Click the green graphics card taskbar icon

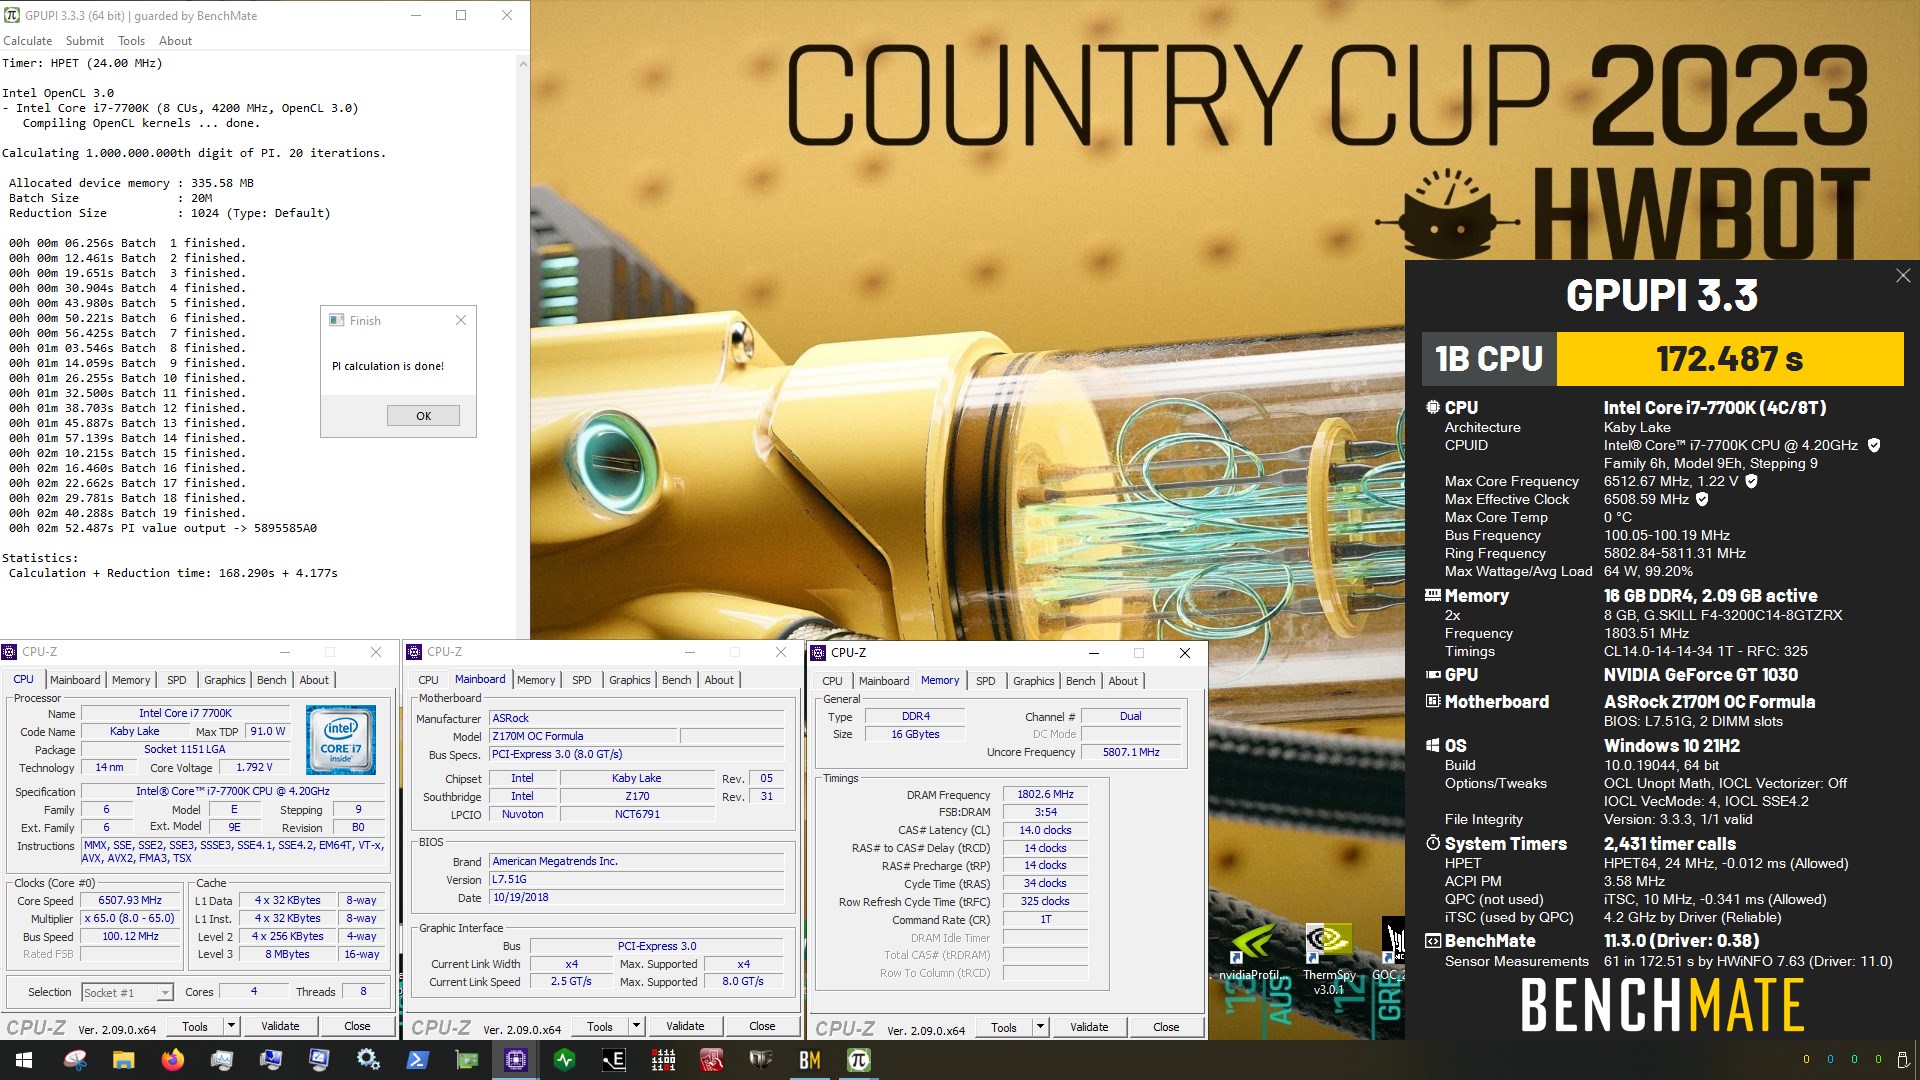click(466, 1060)
